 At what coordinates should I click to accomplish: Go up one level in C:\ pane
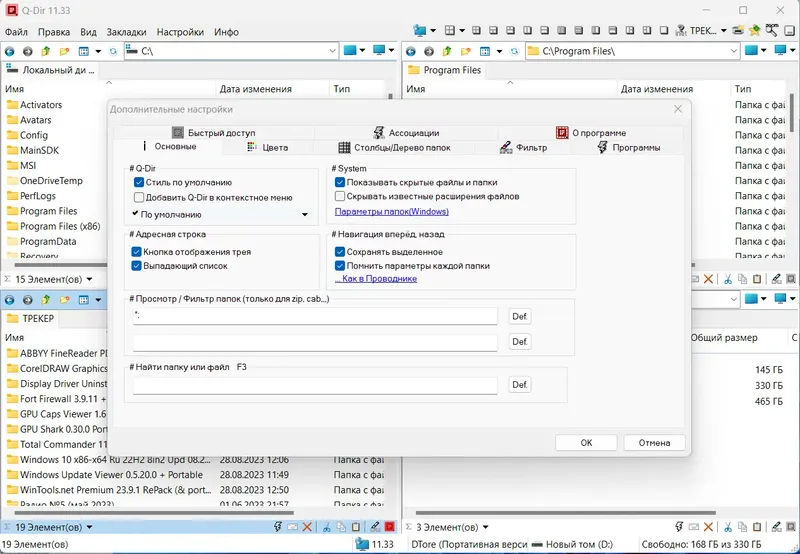(46, 51)
